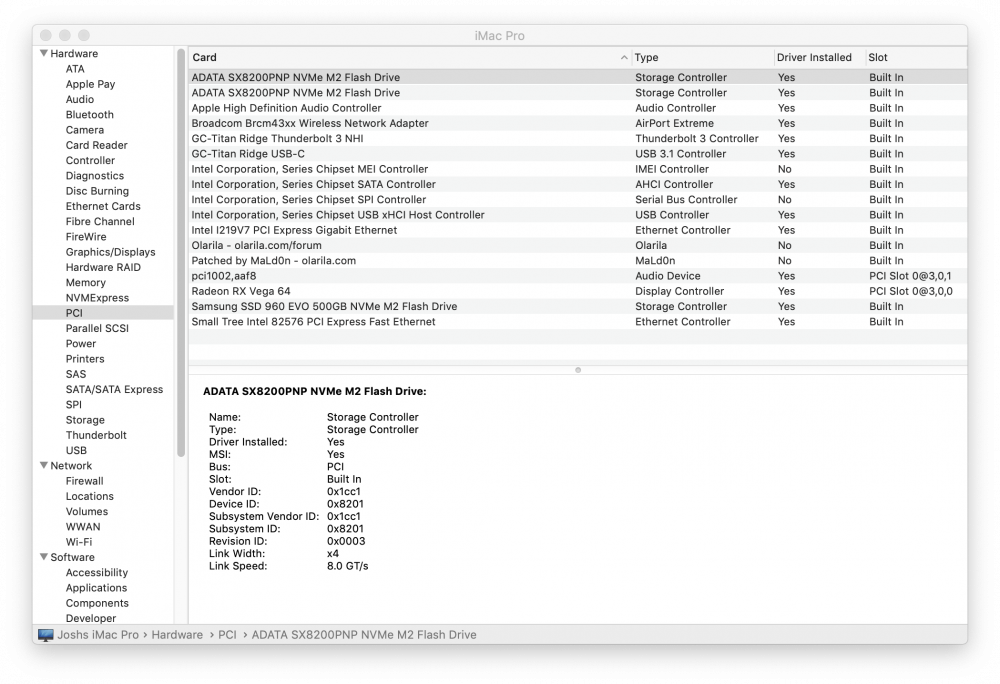Toggle sort arrow on Card column

tap(624, 57)
